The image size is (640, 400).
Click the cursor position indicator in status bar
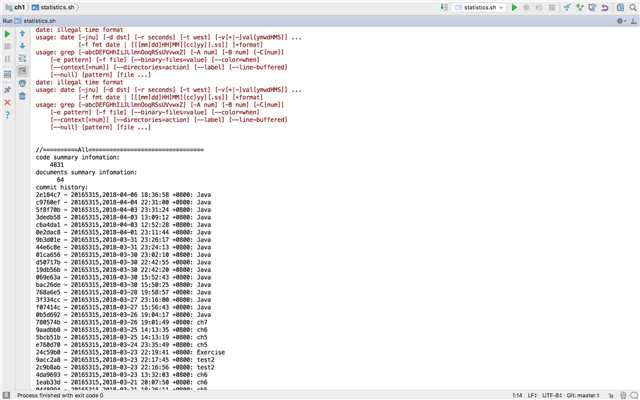click(x=518, y=395)
